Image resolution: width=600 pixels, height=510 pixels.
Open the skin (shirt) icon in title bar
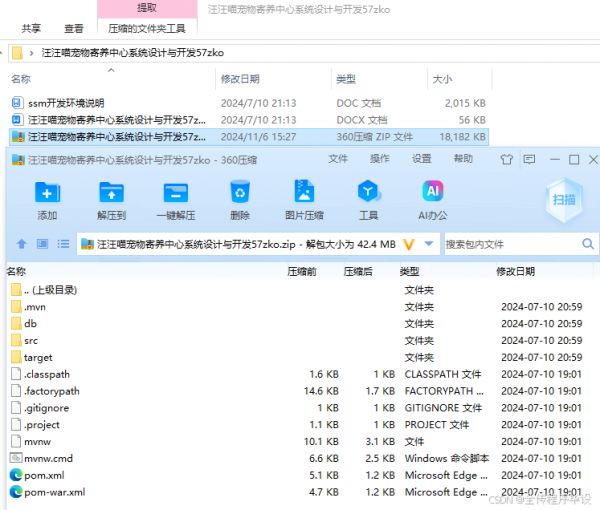click(507, 159)
